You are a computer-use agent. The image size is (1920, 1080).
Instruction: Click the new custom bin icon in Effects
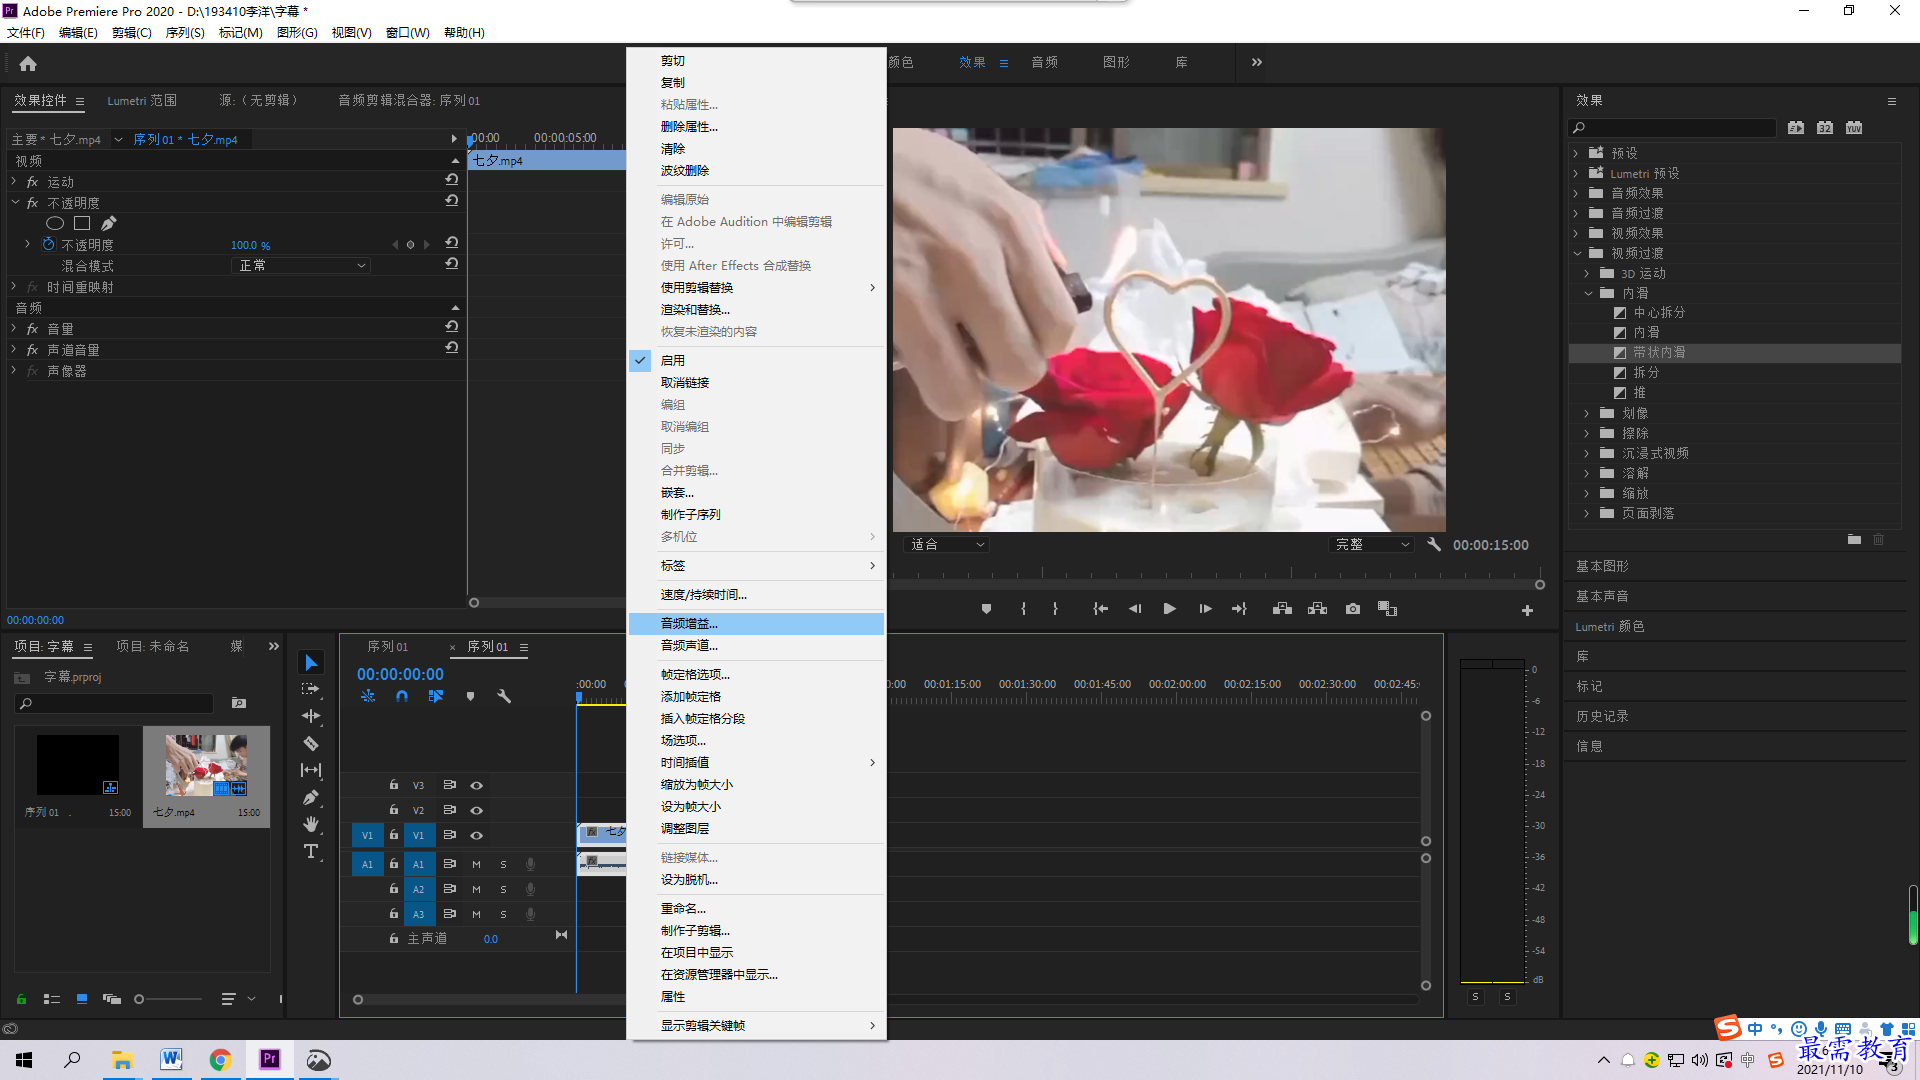pyautogui.click(x=1854, y=539)
